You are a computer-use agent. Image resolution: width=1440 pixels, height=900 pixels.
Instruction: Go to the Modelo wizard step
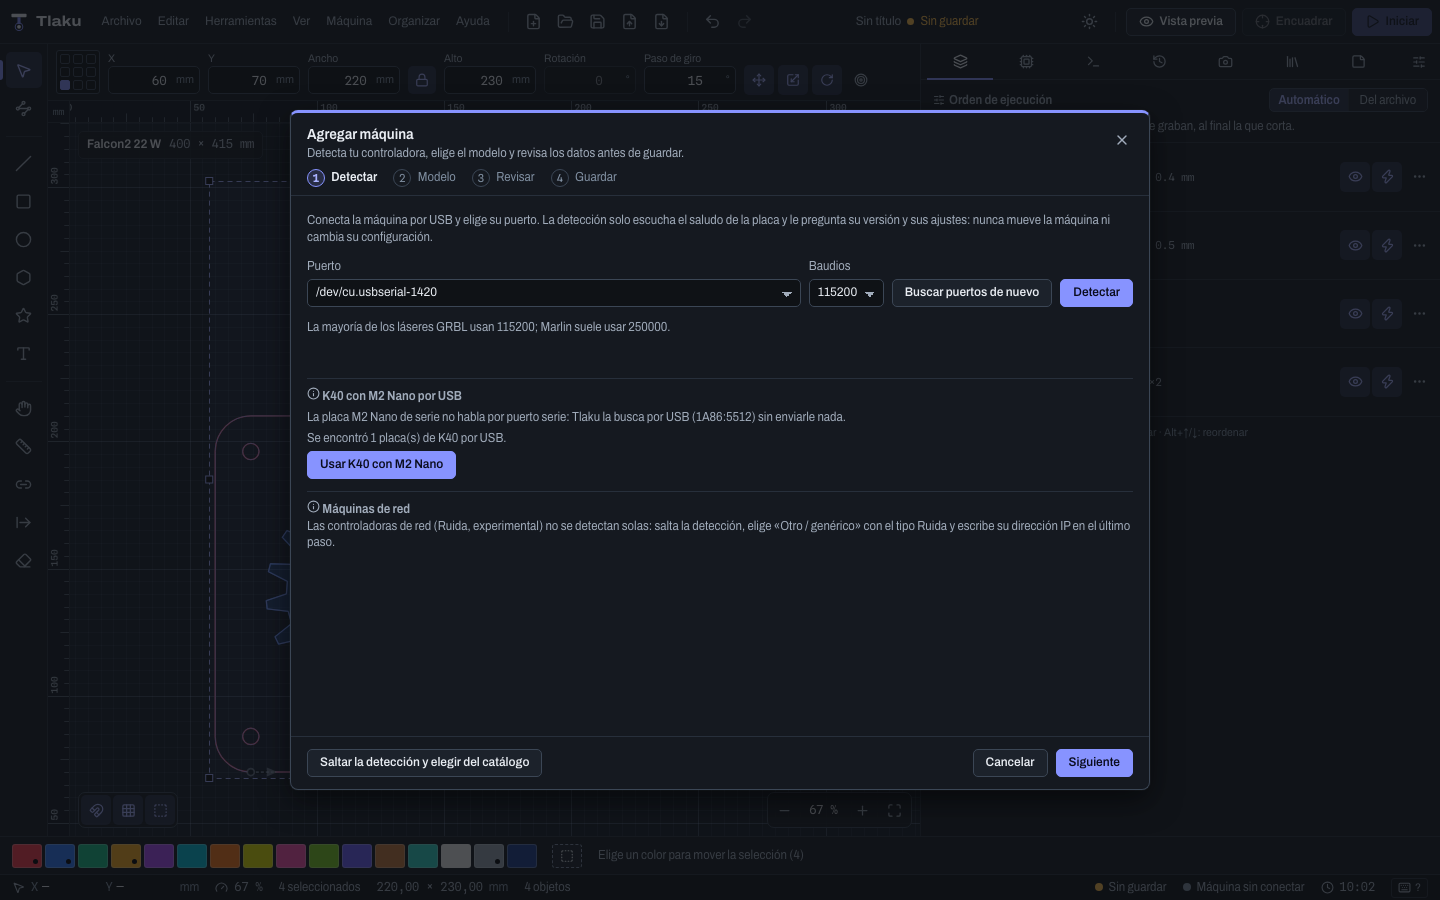(x=425, y=178)
